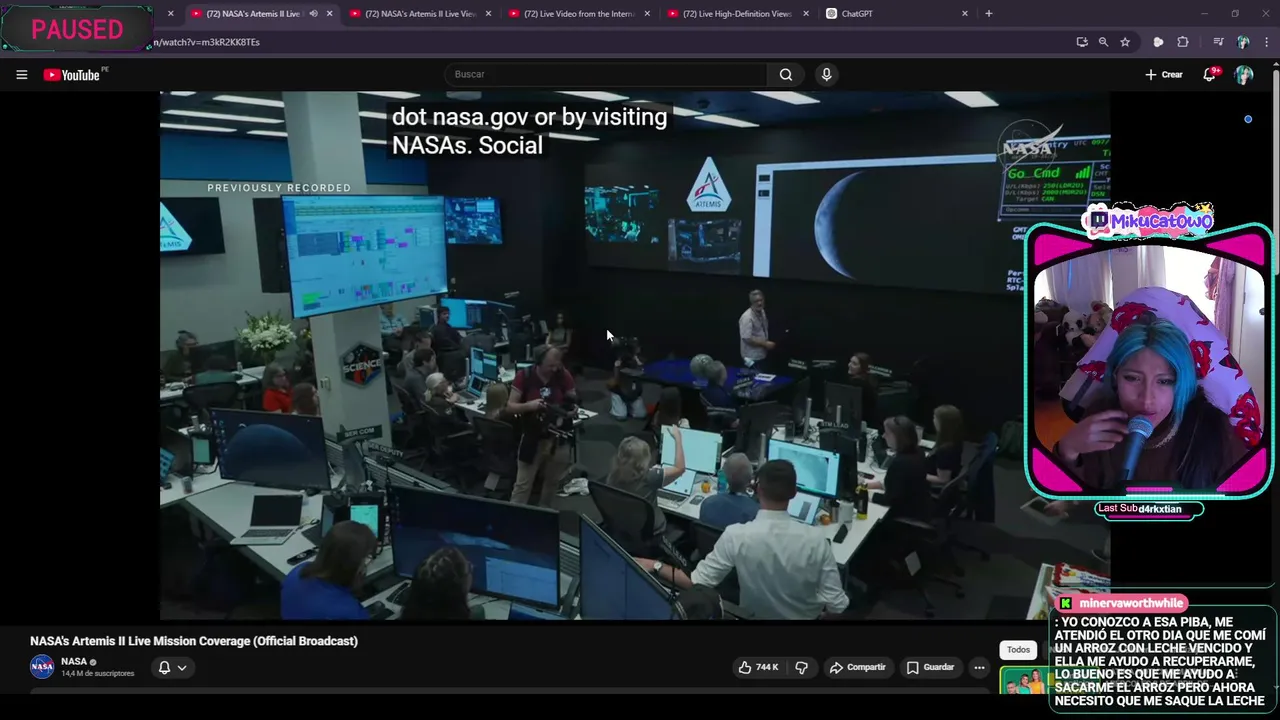1280x720 pixels.
Task: Open the notifications bell with 9+ badge
Action: [1209, 75]
